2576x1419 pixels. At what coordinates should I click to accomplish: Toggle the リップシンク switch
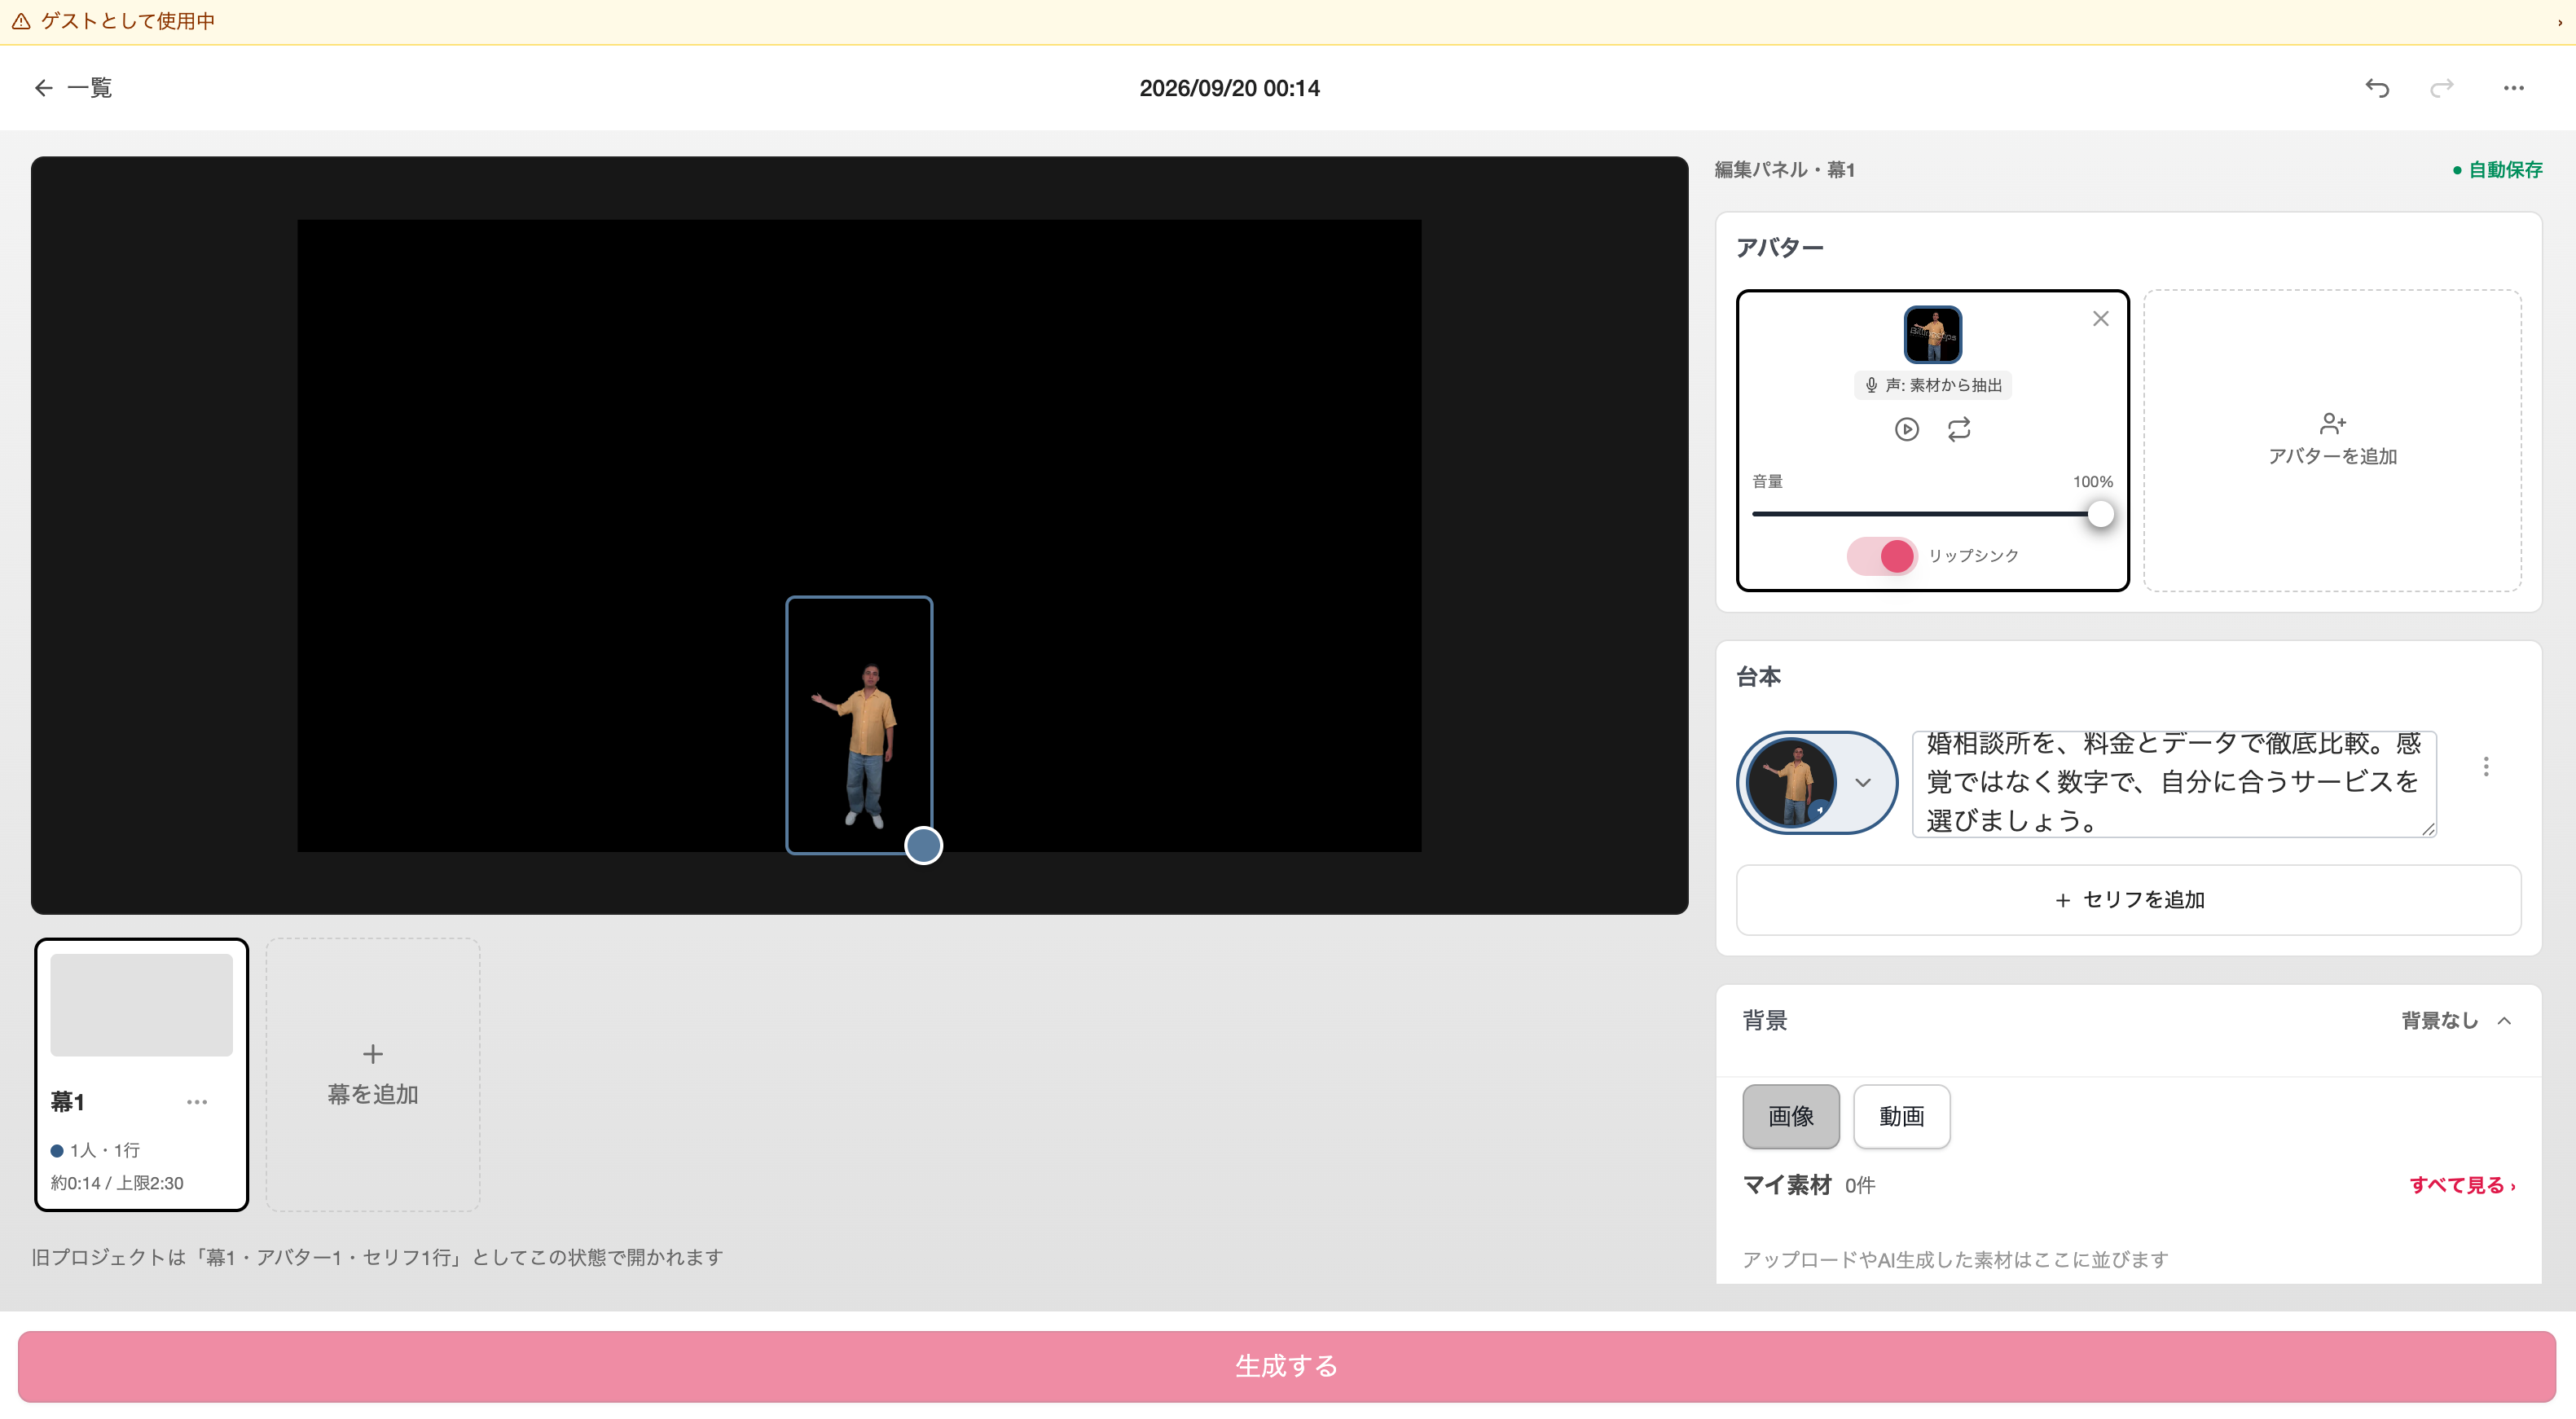pos(1881,556)
